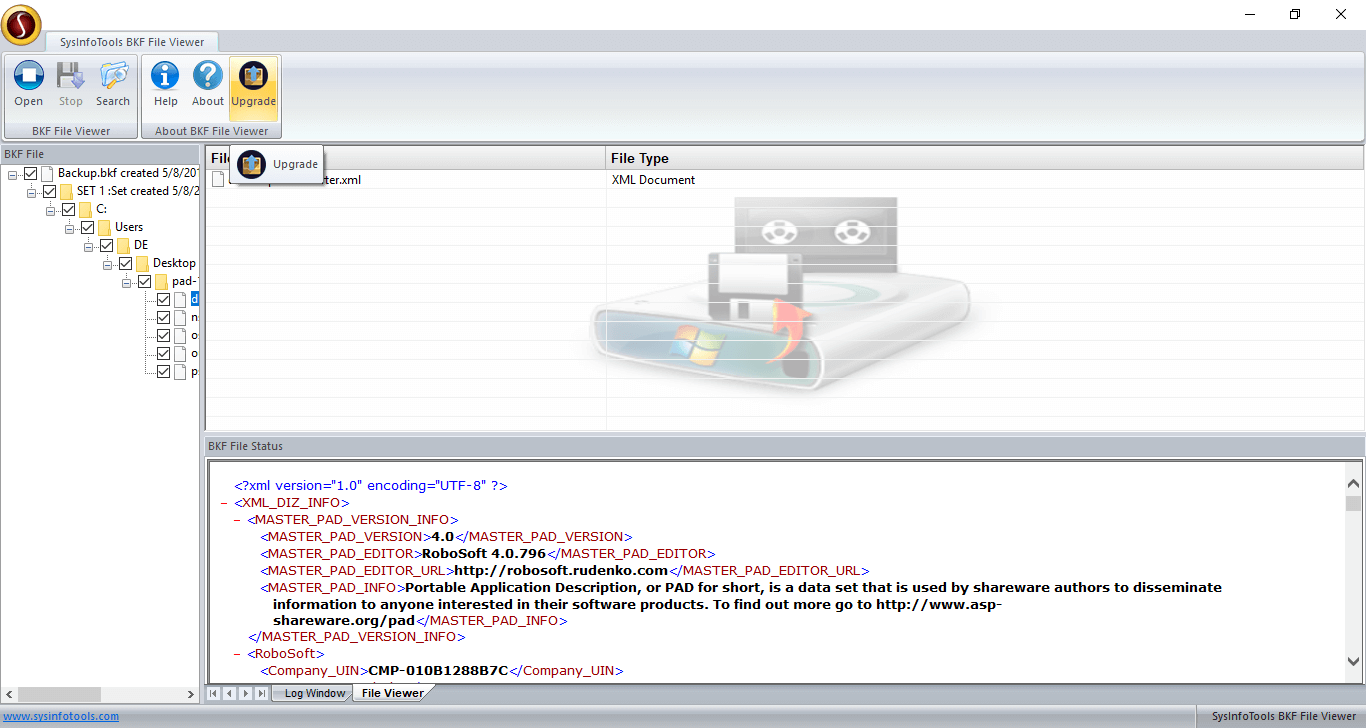This screenshot has height=728, width=1366.
Task: Toggle the Users folder checkbox
Action: pyautogui.click(x=87, y=228)
